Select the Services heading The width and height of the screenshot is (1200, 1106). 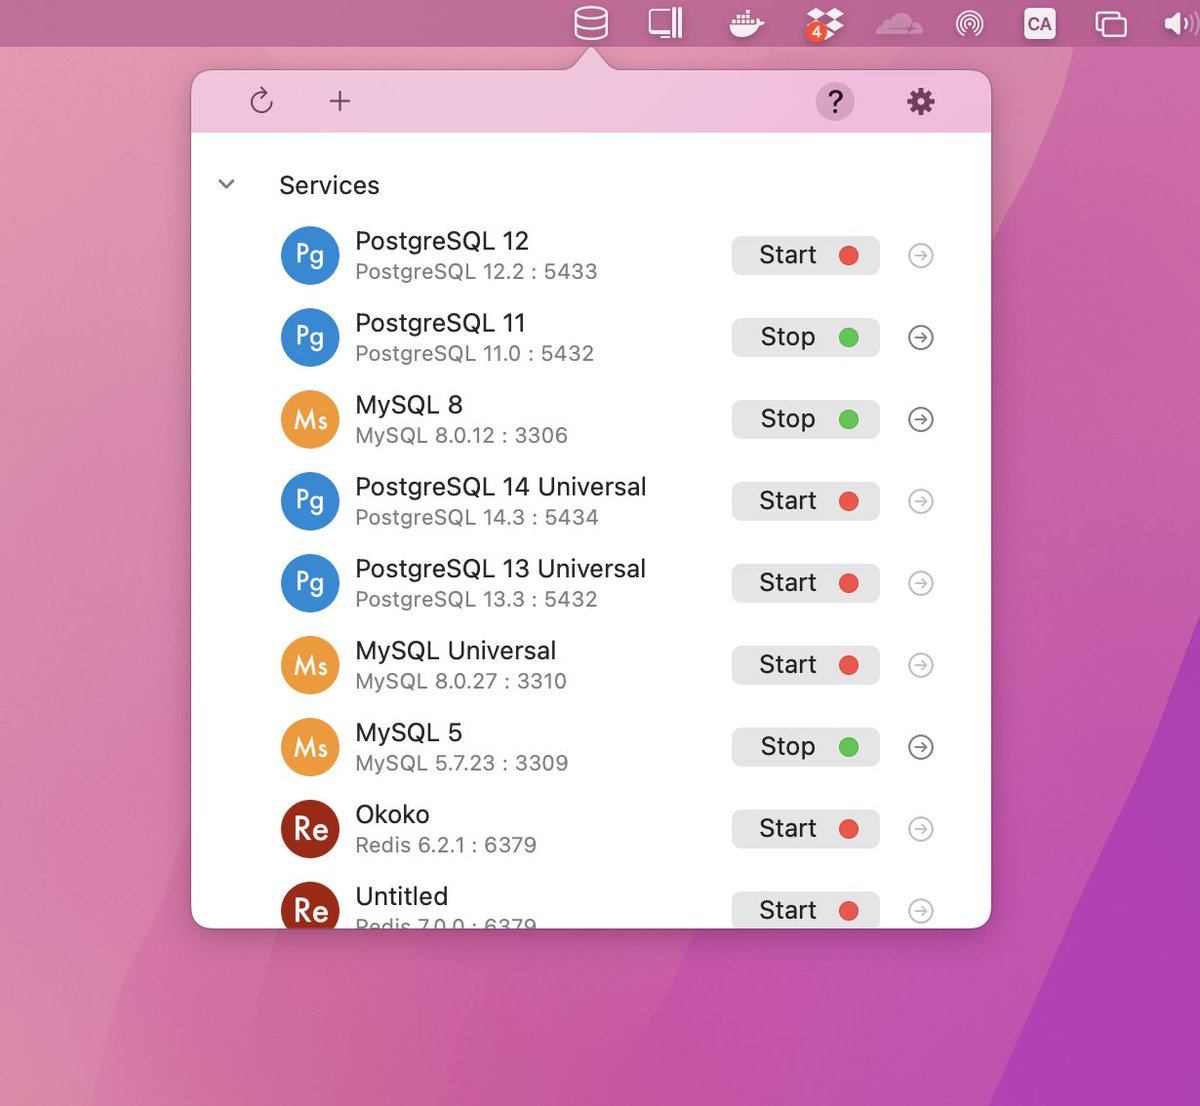(329, 185)
